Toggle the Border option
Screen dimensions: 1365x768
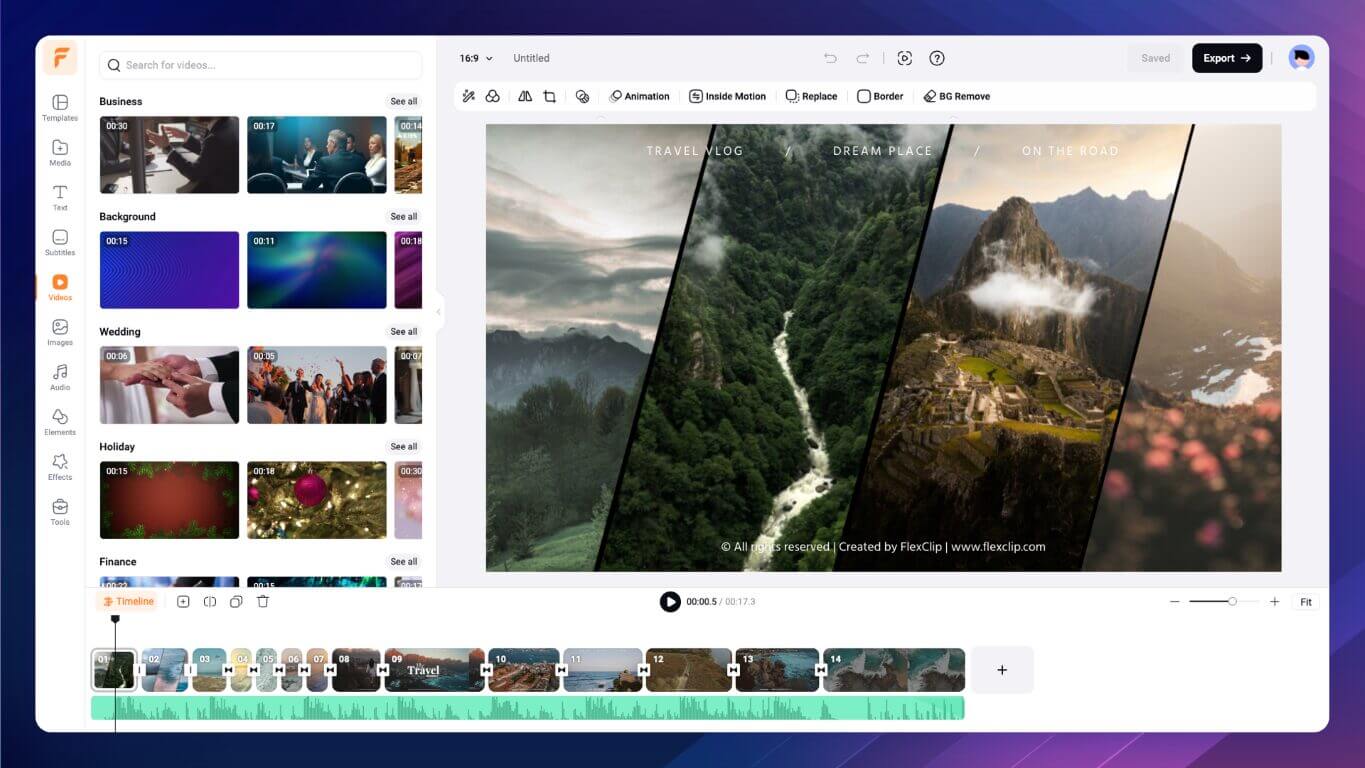(880, 97)
